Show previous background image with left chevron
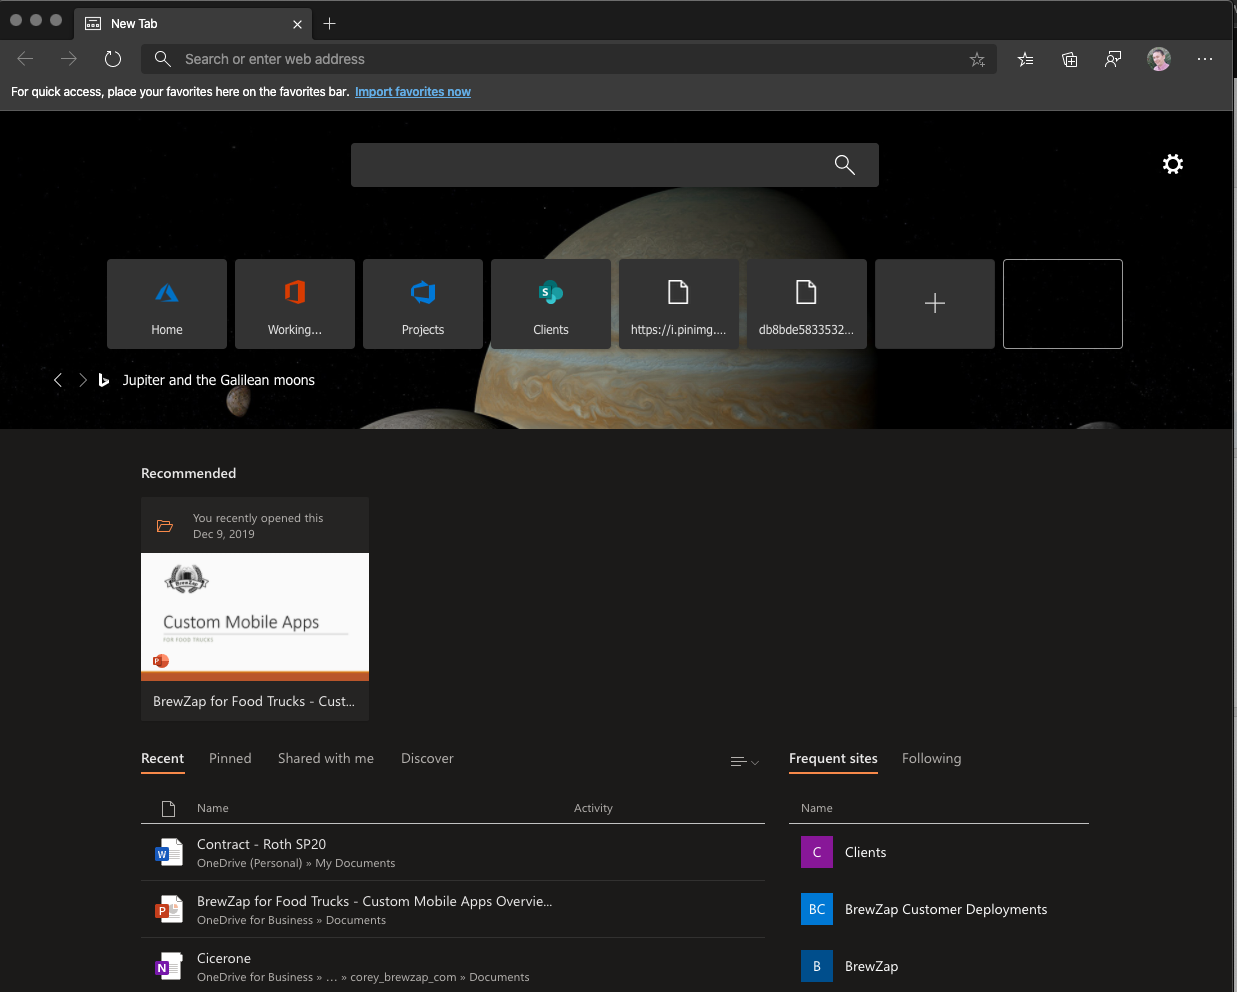The image size is (1237, 992). (58, 380)
